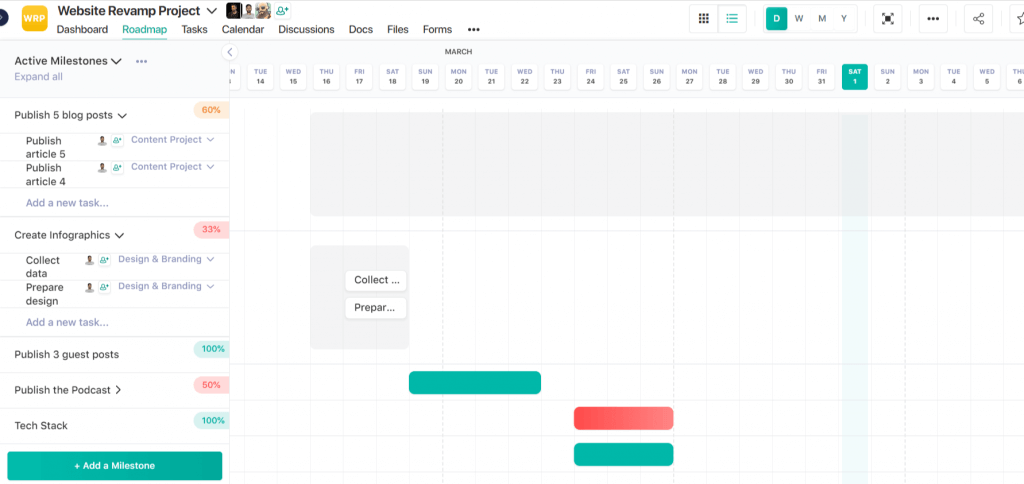Click assignee avatar on Publish article 5
The height and width of the screenshot is (484, 1024).
click(x=102, y=140)
